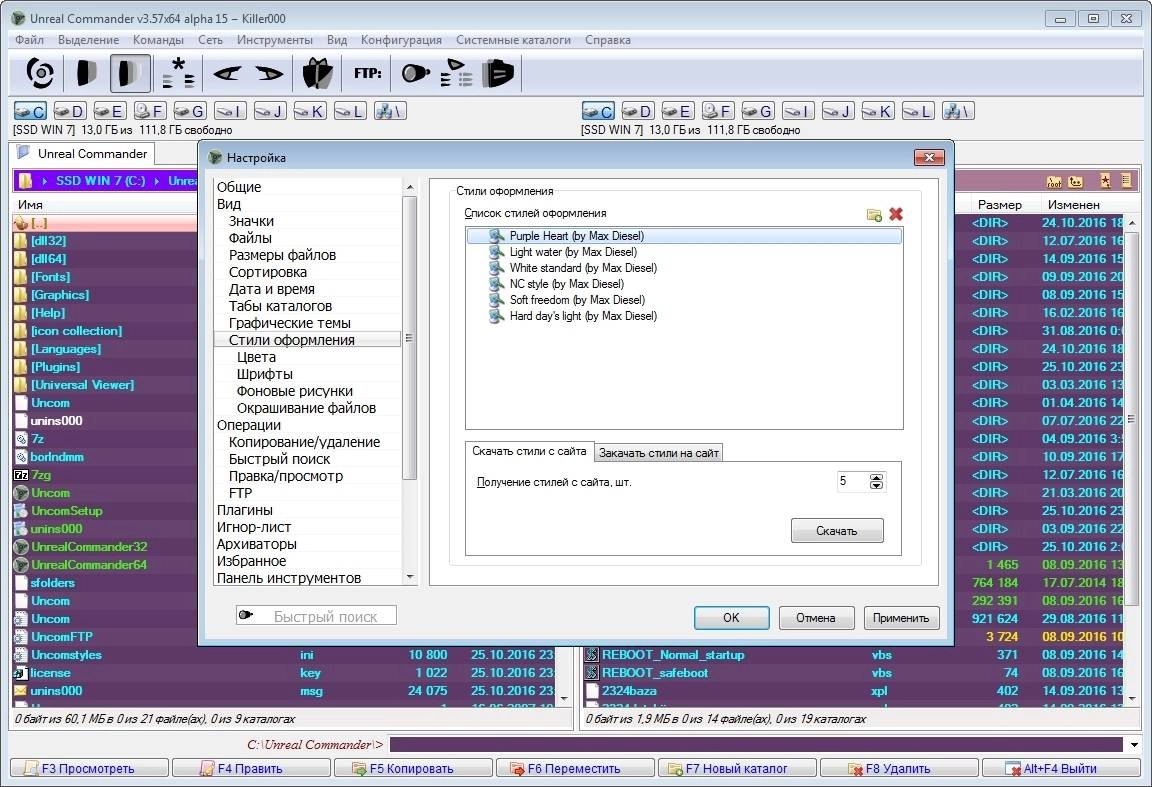Switch left panel to drive G
This screenshot has width=1152, height=787.
(x=189, y=111)
